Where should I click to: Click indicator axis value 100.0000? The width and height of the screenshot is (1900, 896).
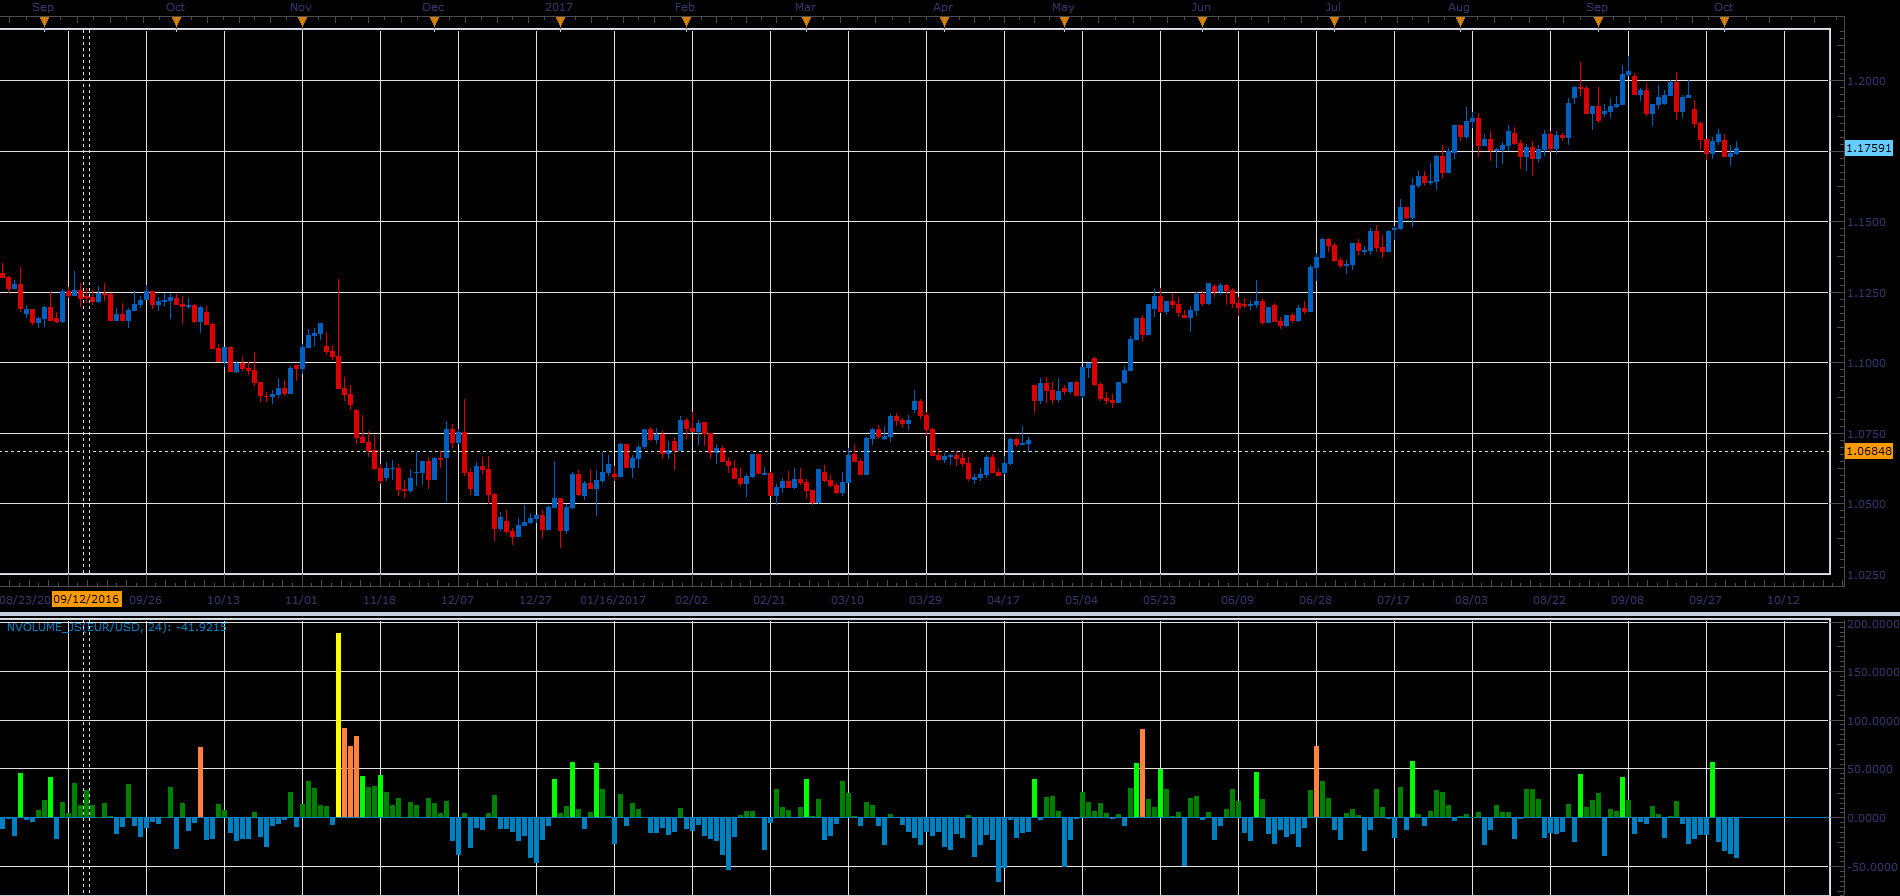click(x=1871, y=721)
